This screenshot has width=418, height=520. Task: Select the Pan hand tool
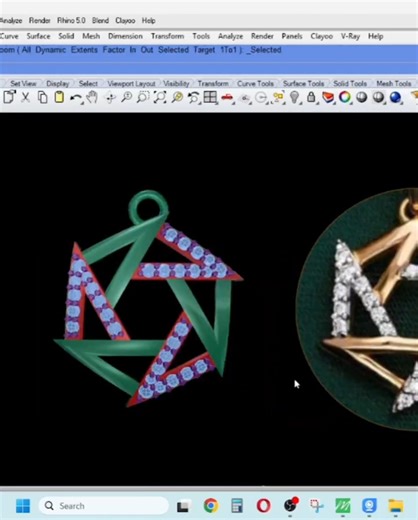coord(92,97)
